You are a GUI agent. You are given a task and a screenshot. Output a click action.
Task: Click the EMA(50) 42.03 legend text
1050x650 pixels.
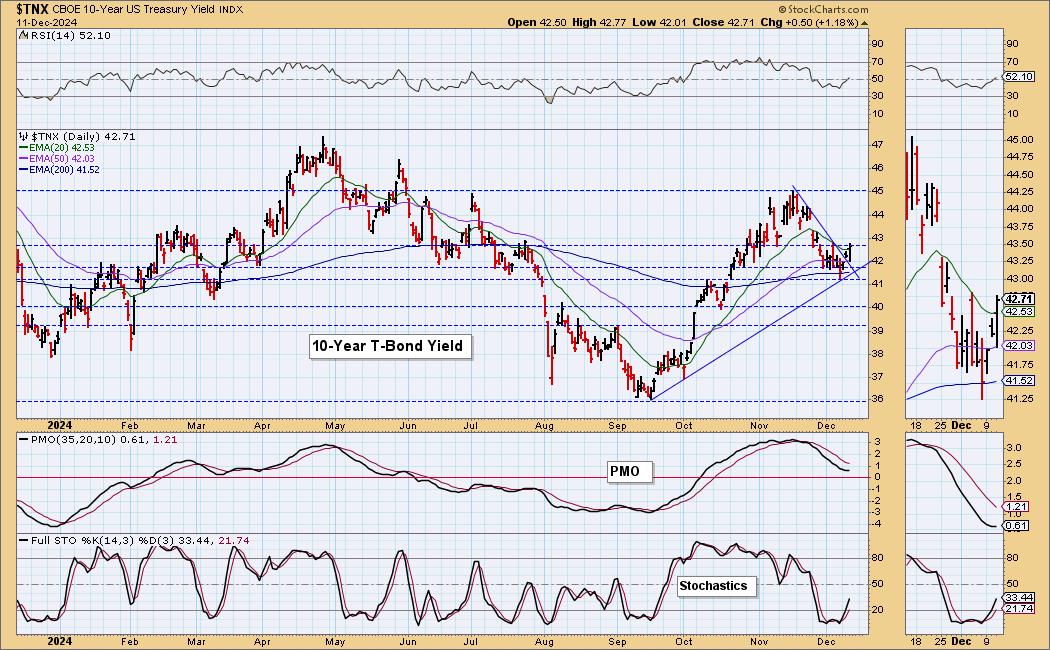click(x=62, y=159)
